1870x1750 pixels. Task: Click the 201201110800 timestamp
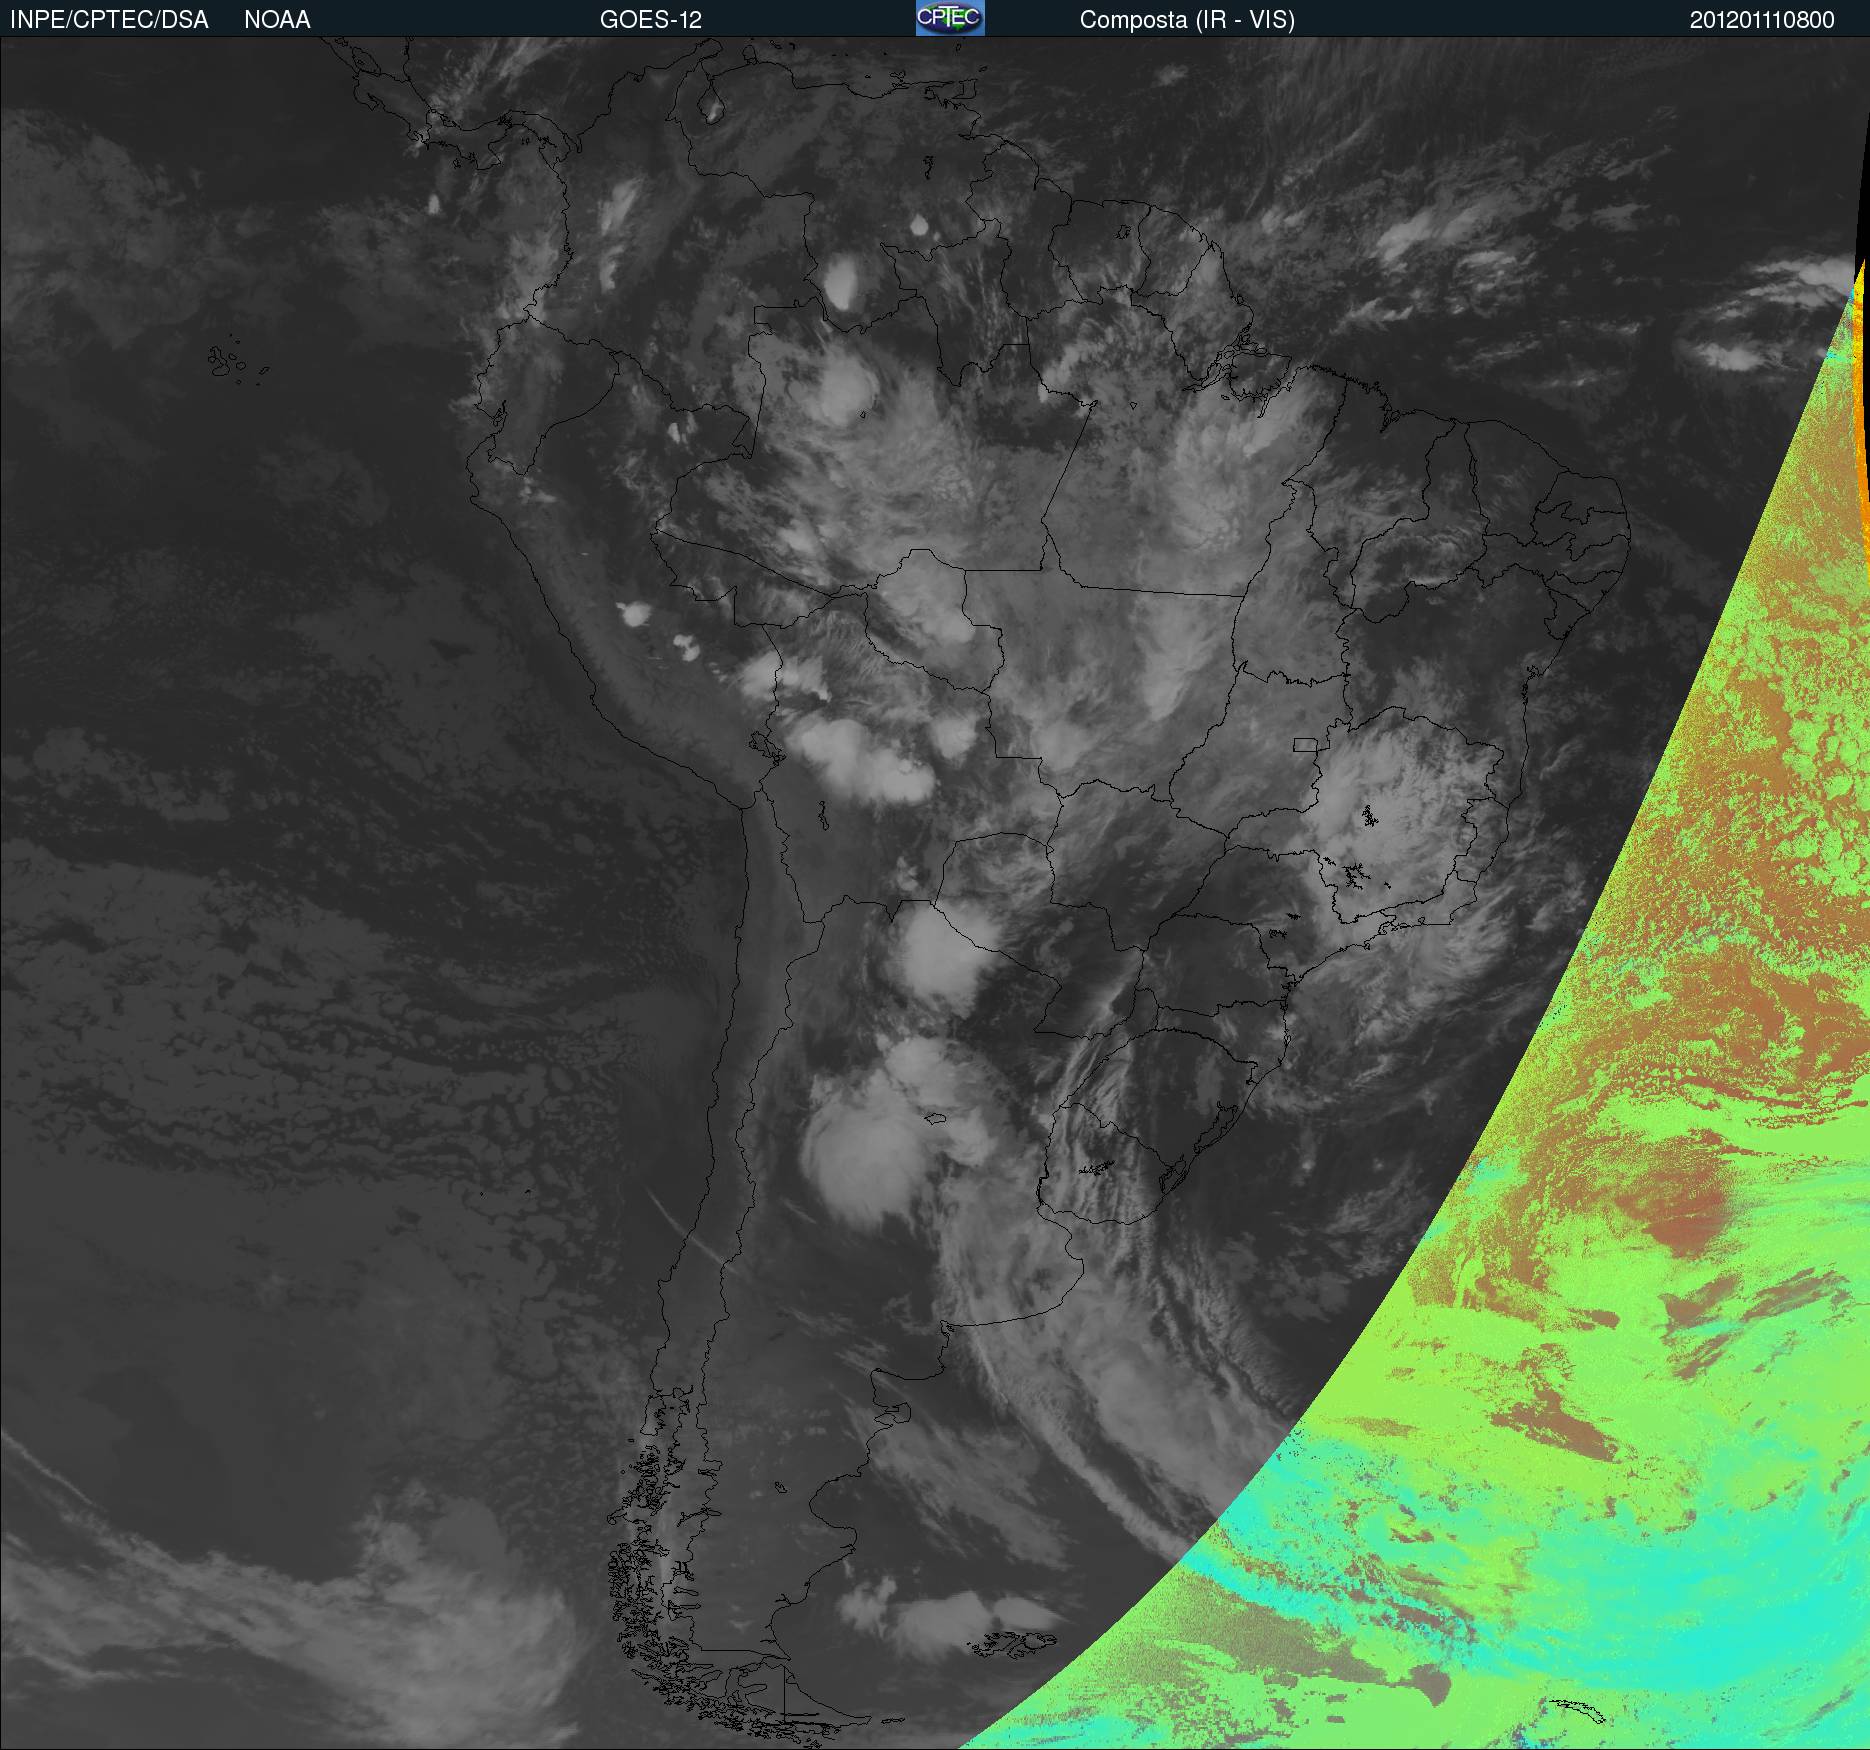[x=1762, y=20]
